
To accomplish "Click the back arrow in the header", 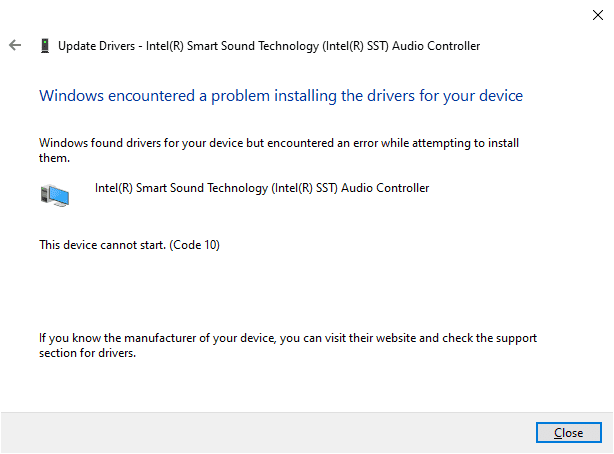I will pyautogui.click(x=14, y=45).
